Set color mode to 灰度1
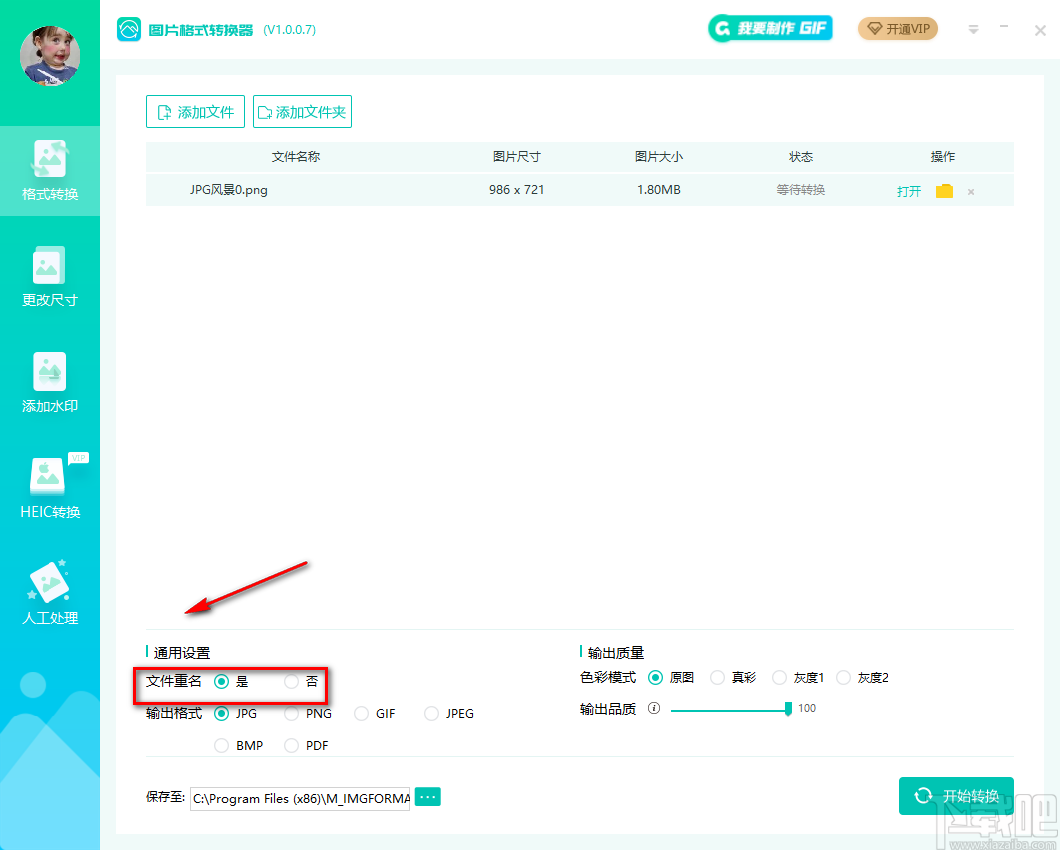The image size is (1060, 850). tap(780, 677)
